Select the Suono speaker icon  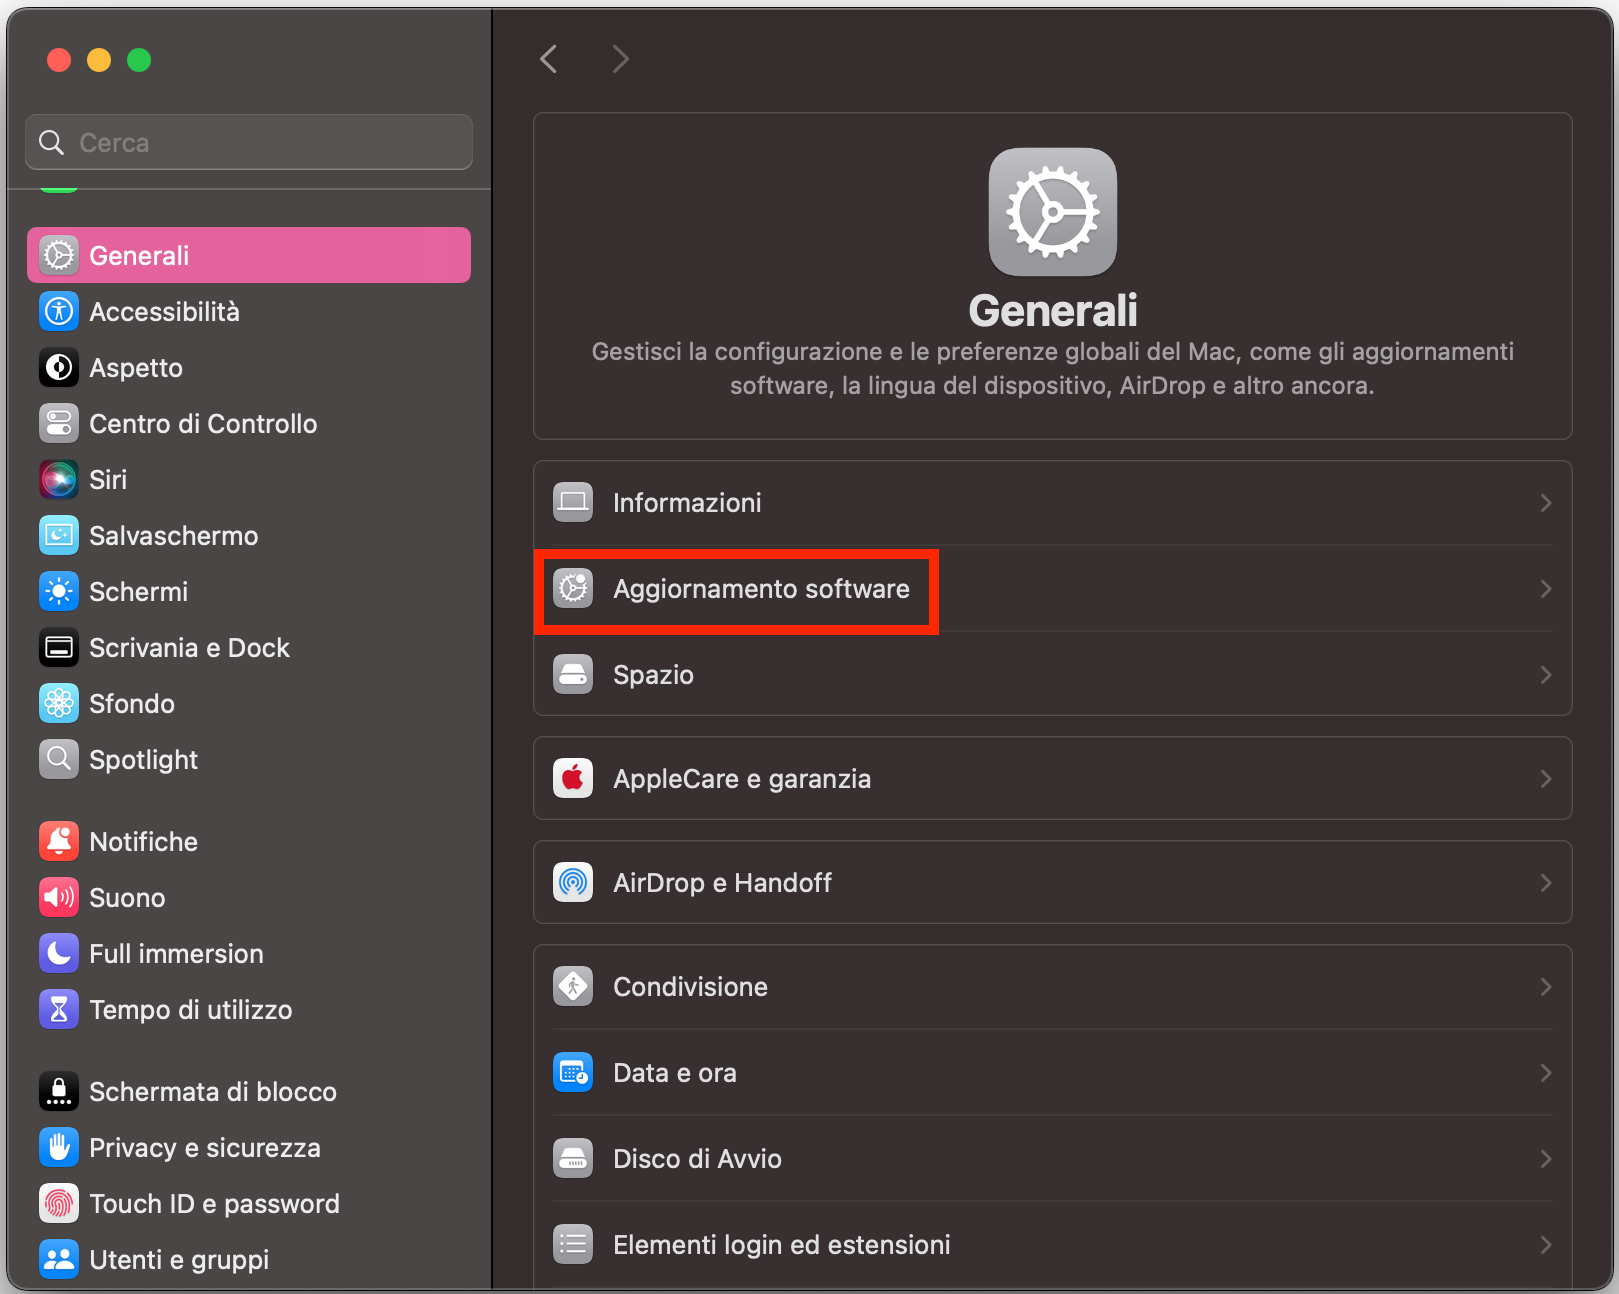click(x=58, y=897)
